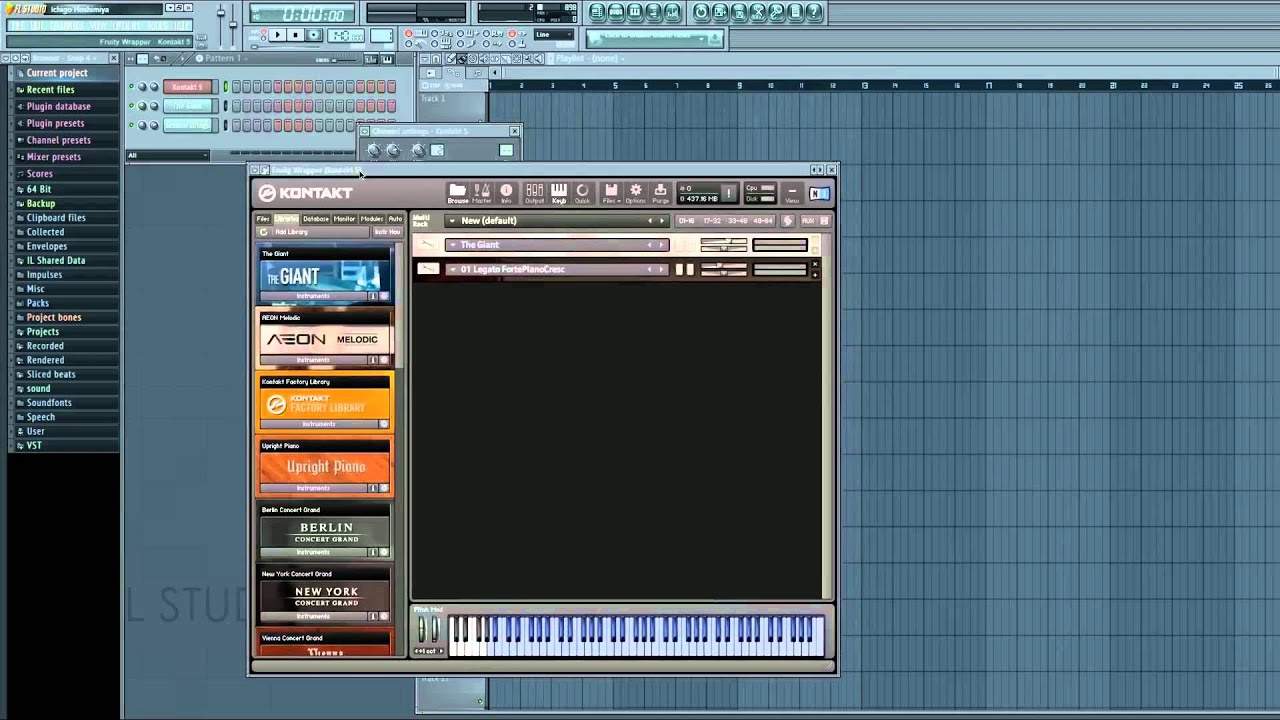Screen dimensions: 1280x720
Task: Toggle mute LED of the third step sequencer channel
Action: [131, 125]
